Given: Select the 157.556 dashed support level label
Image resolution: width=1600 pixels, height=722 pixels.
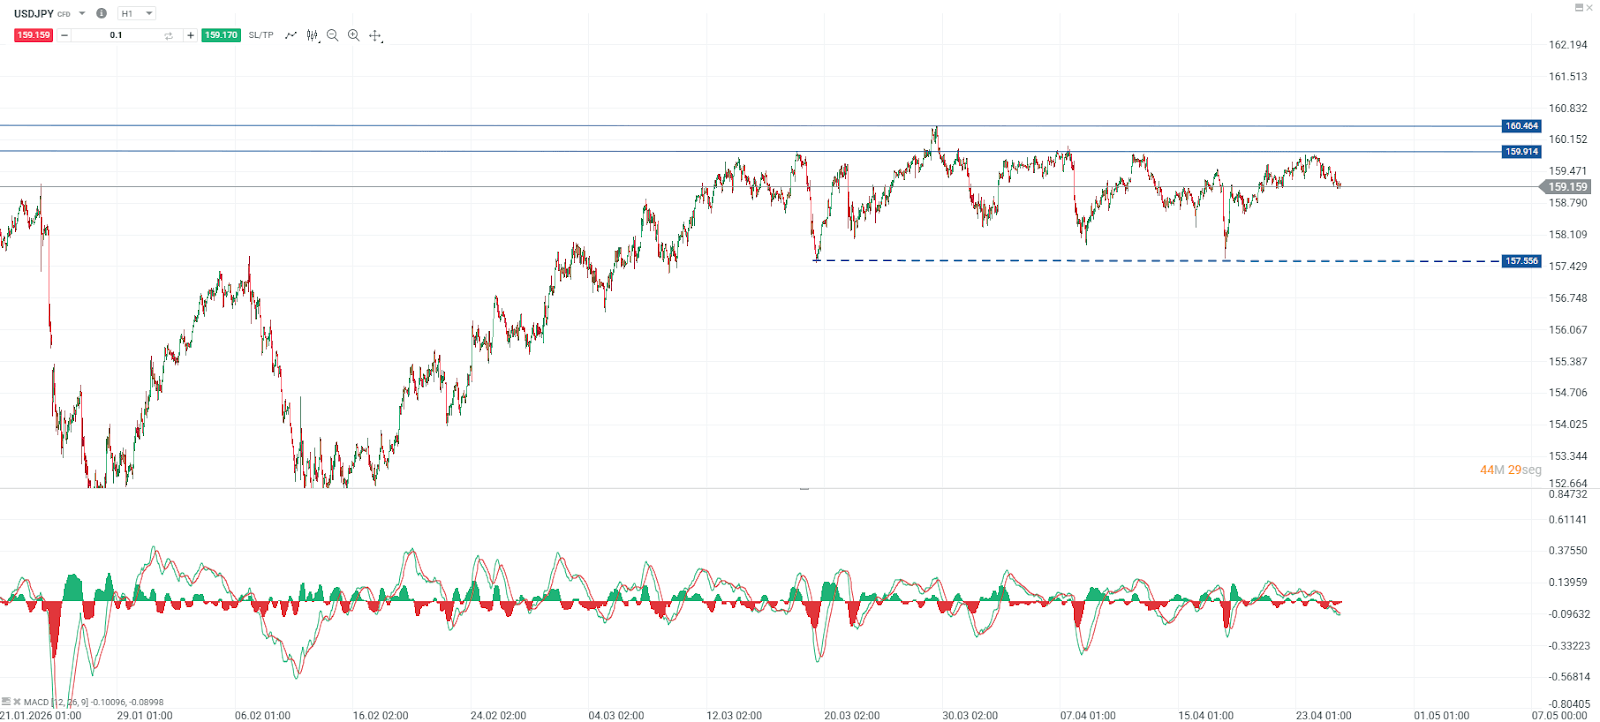Looking at the screenshot, I should coord(1521,261).
